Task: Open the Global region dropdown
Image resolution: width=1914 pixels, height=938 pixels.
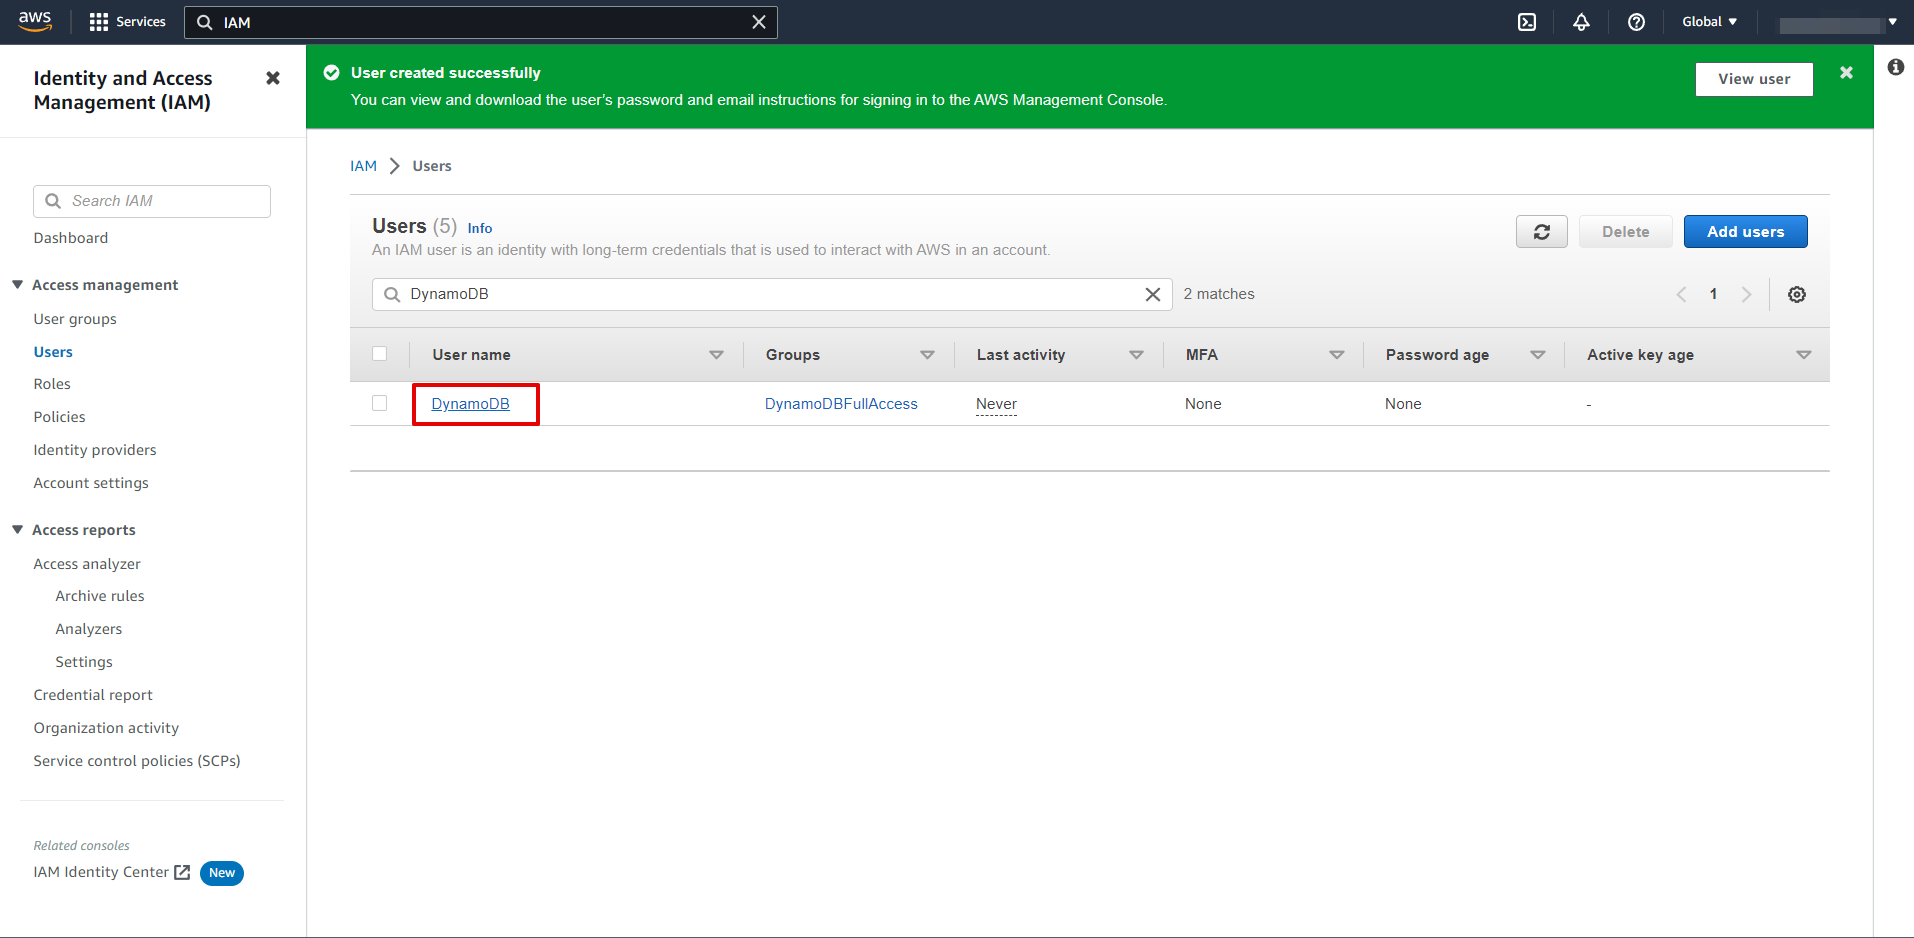Action: click(1709, 22)
